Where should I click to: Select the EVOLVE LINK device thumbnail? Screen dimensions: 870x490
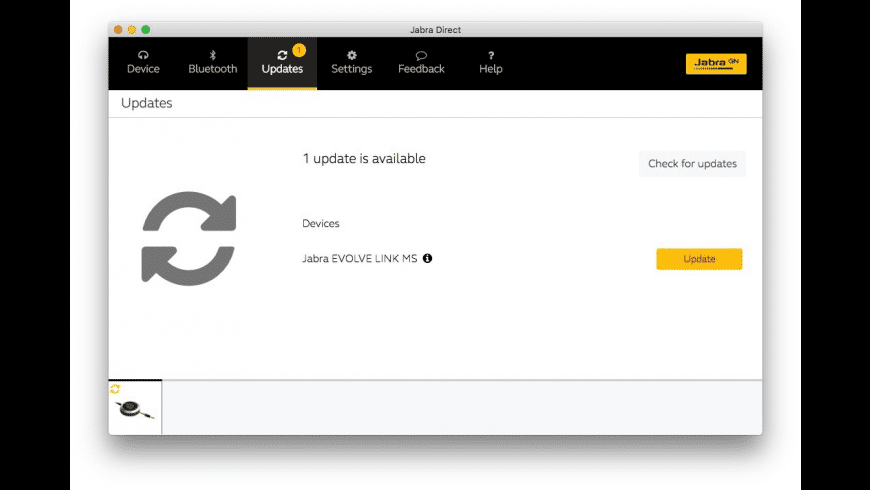pyautogui.click(x=135, y=408)
